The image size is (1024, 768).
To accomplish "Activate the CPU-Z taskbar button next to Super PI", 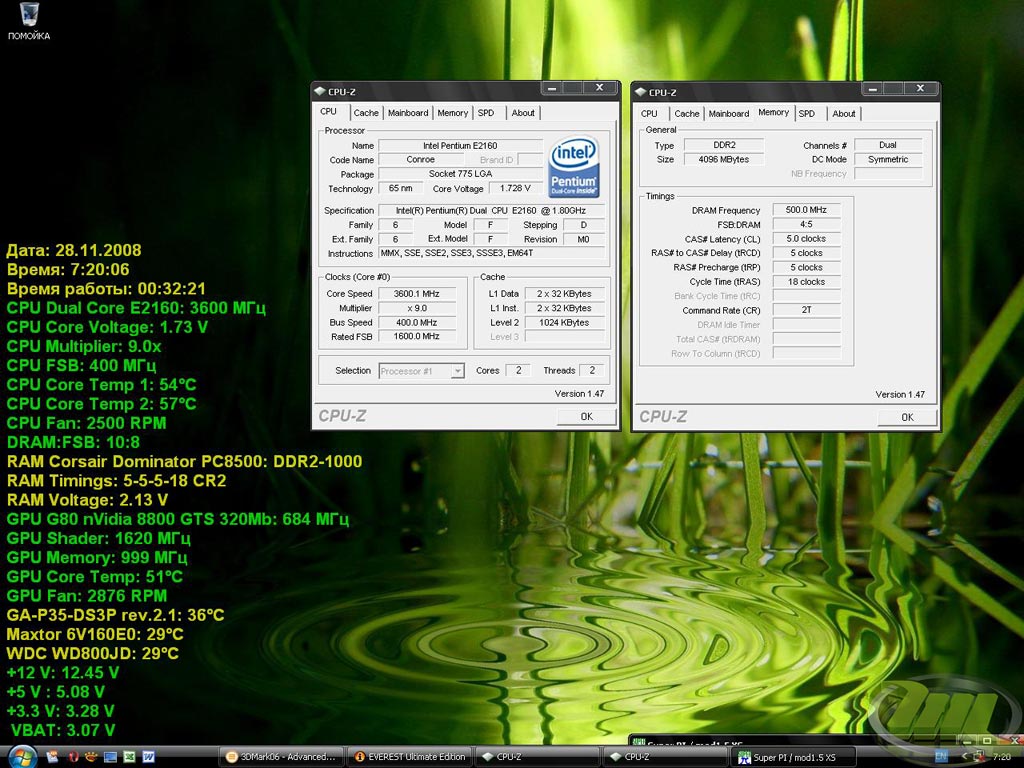I will point(665,757).
